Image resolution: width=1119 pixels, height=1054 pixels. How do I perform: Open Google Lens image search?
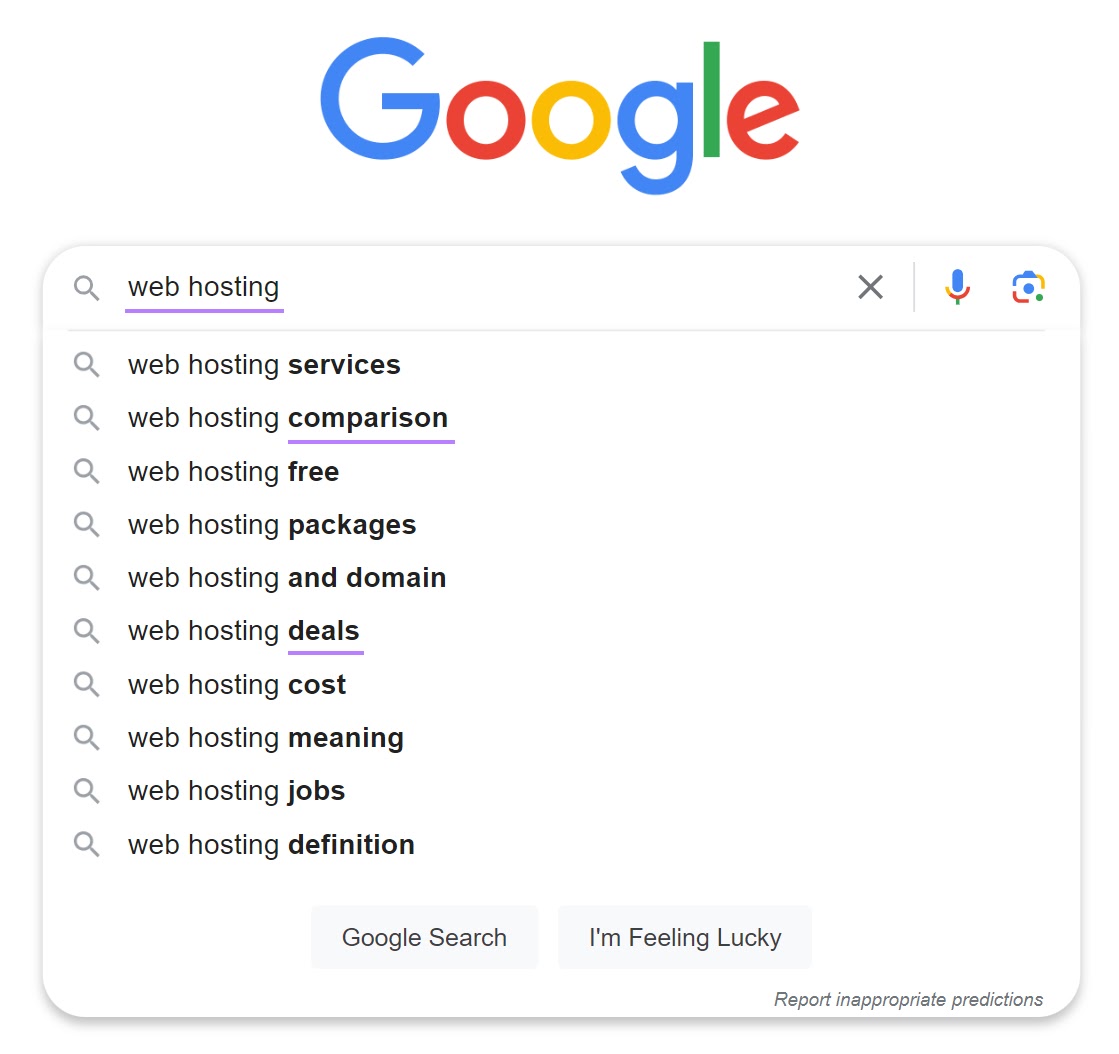[x=1028, y=287]
